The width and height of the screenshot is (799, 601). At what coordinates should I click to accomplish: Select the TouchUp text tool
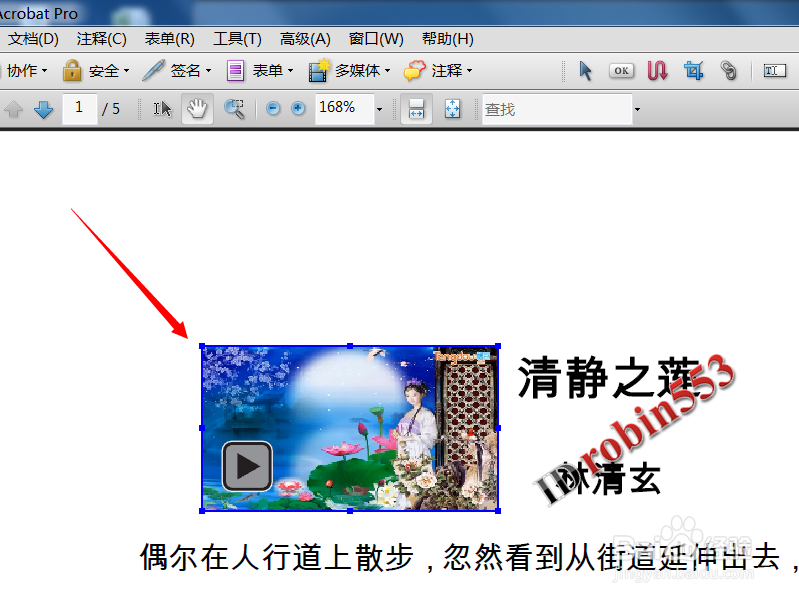coord(774,70)
